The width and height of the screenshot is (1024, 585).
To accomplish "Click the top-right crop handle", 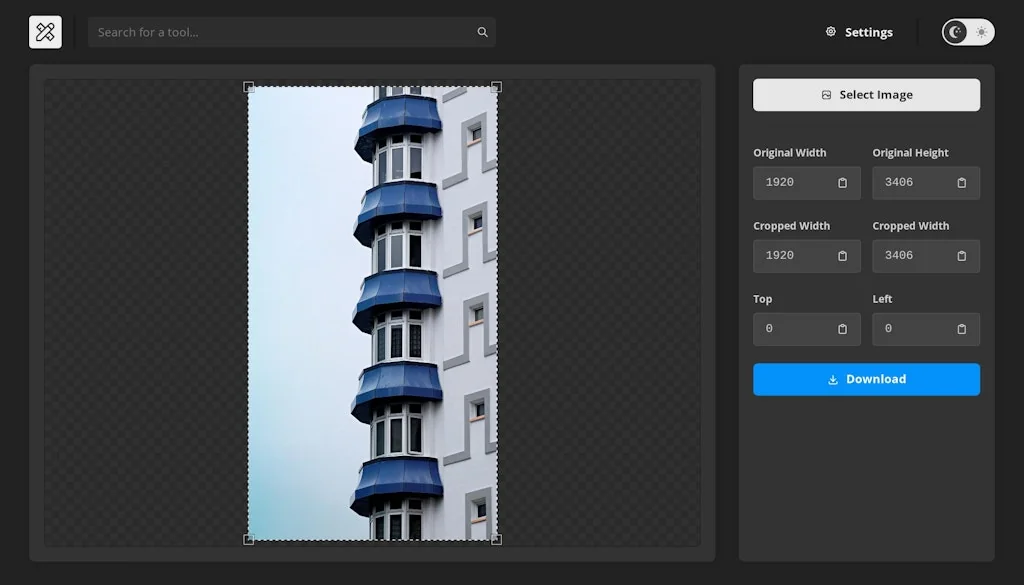I will 496,87.
